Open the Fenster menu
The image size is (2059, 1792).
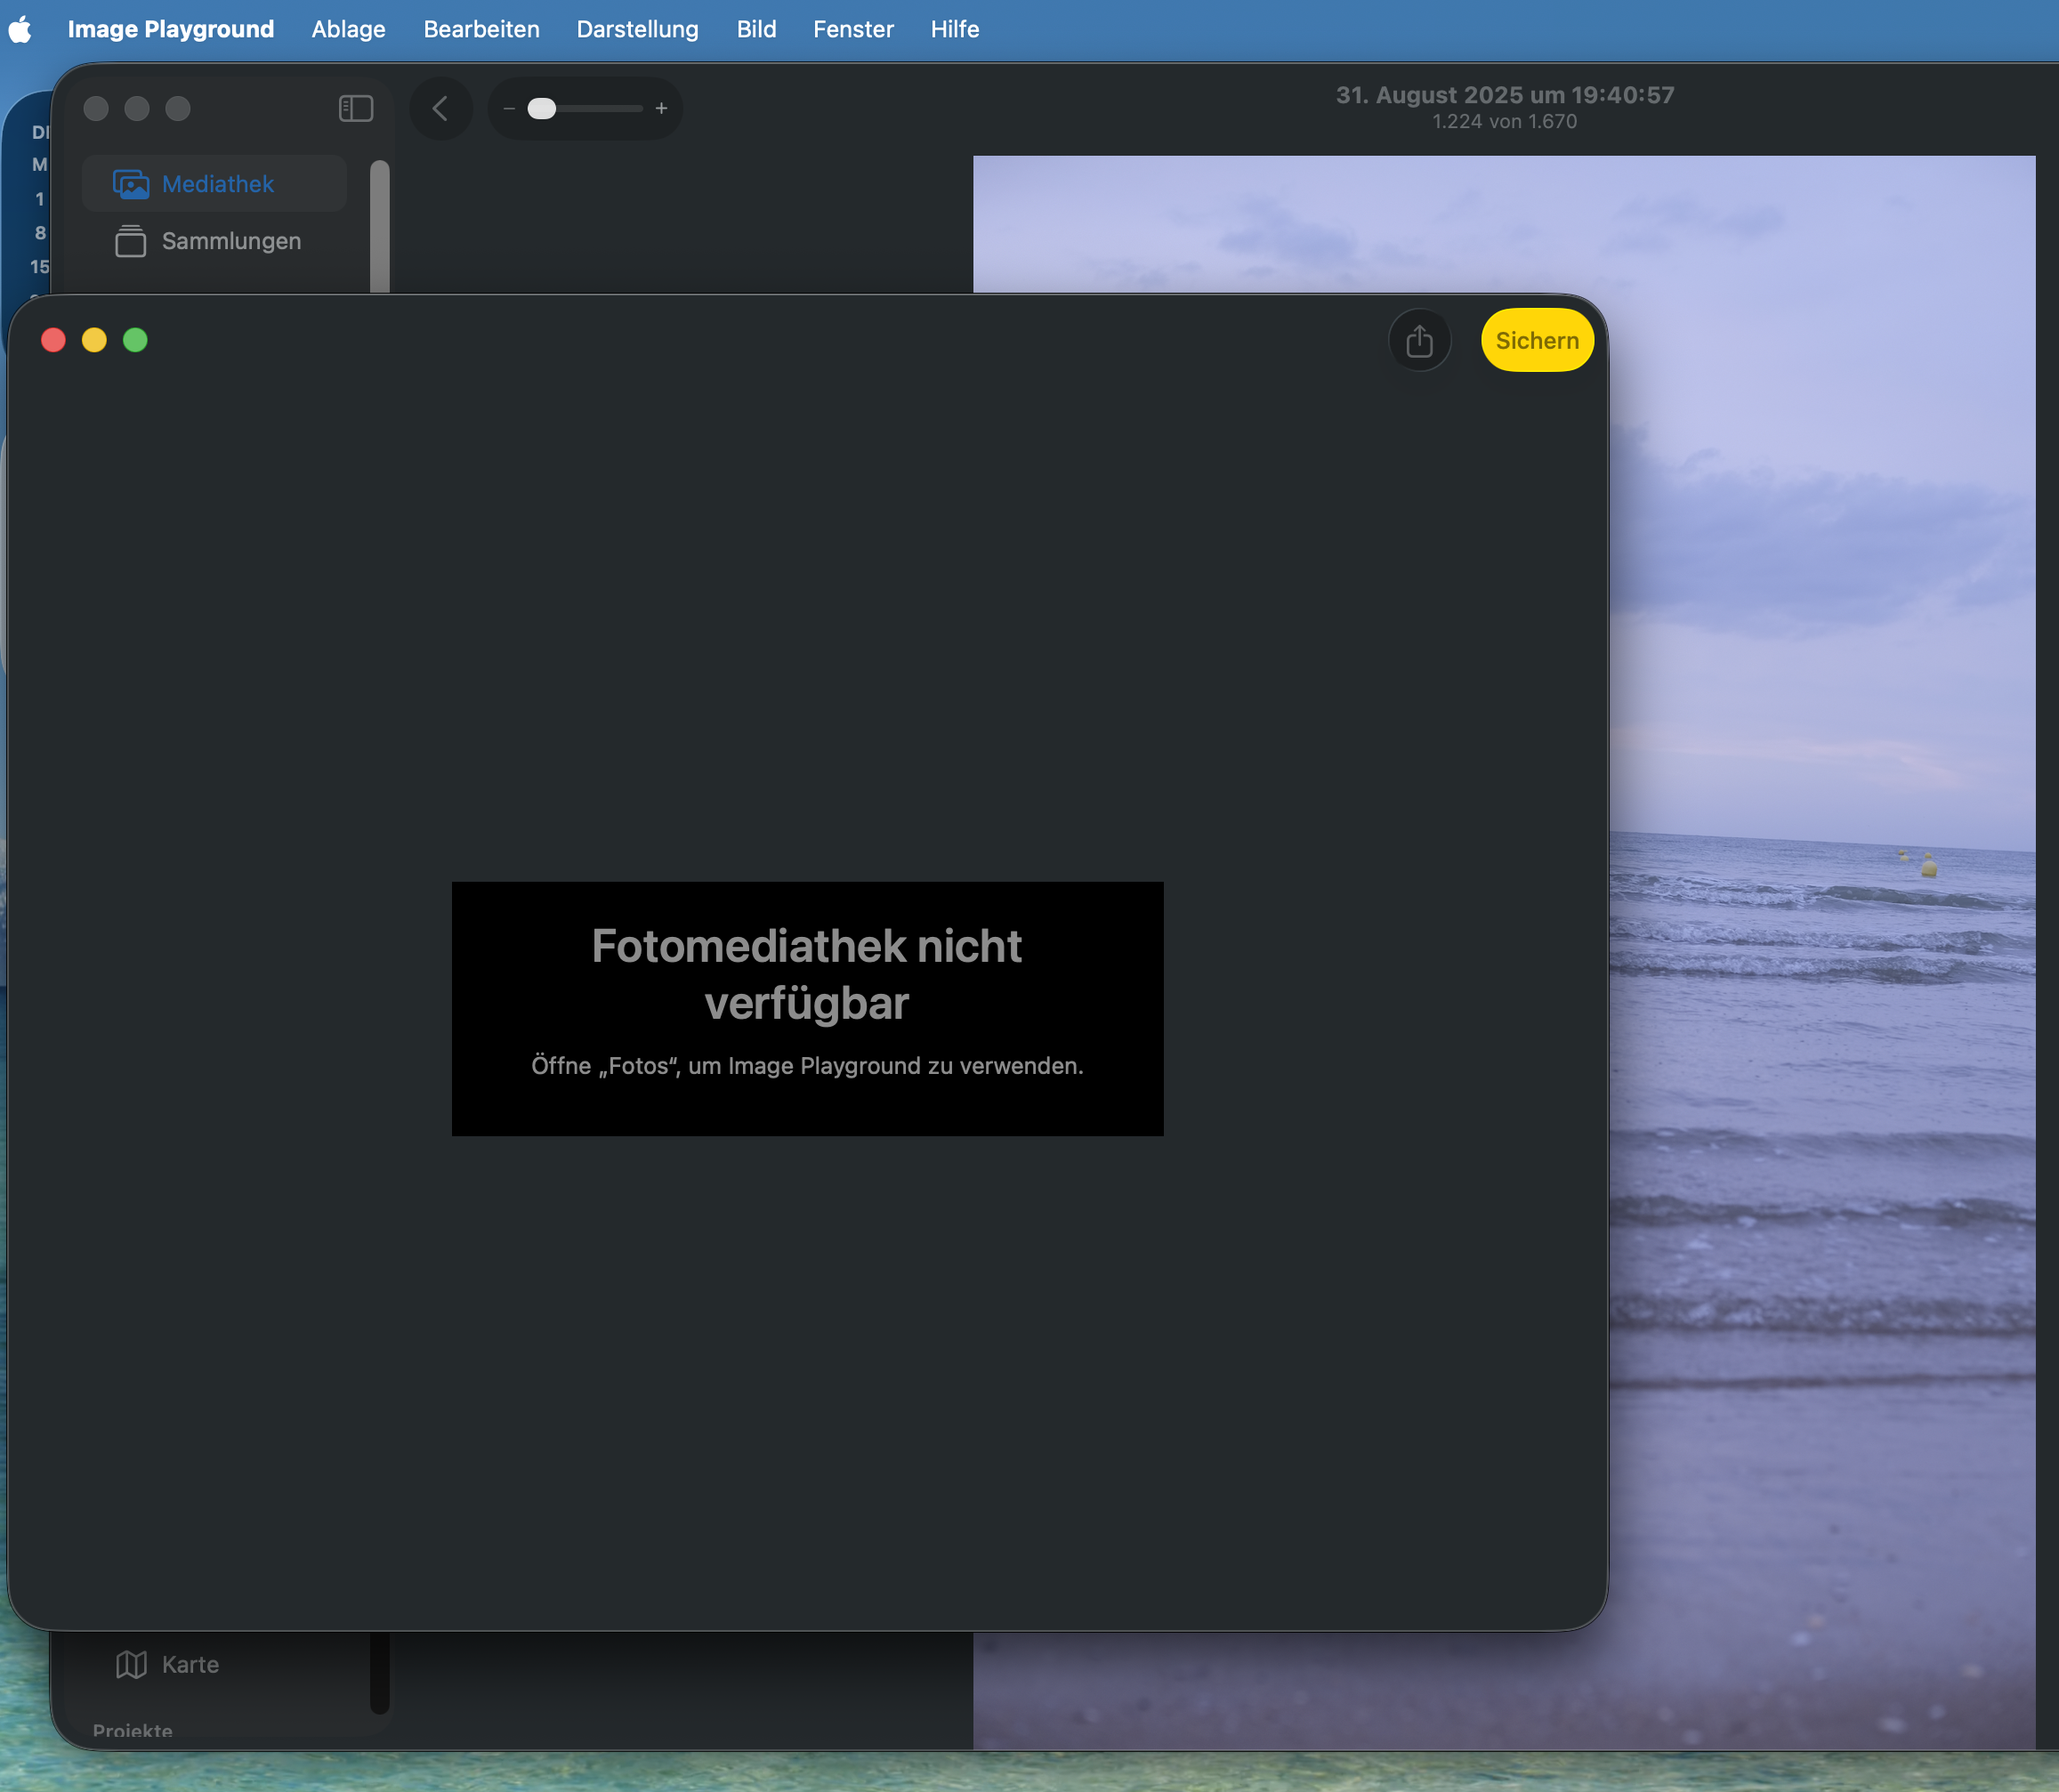pos(852,29)
